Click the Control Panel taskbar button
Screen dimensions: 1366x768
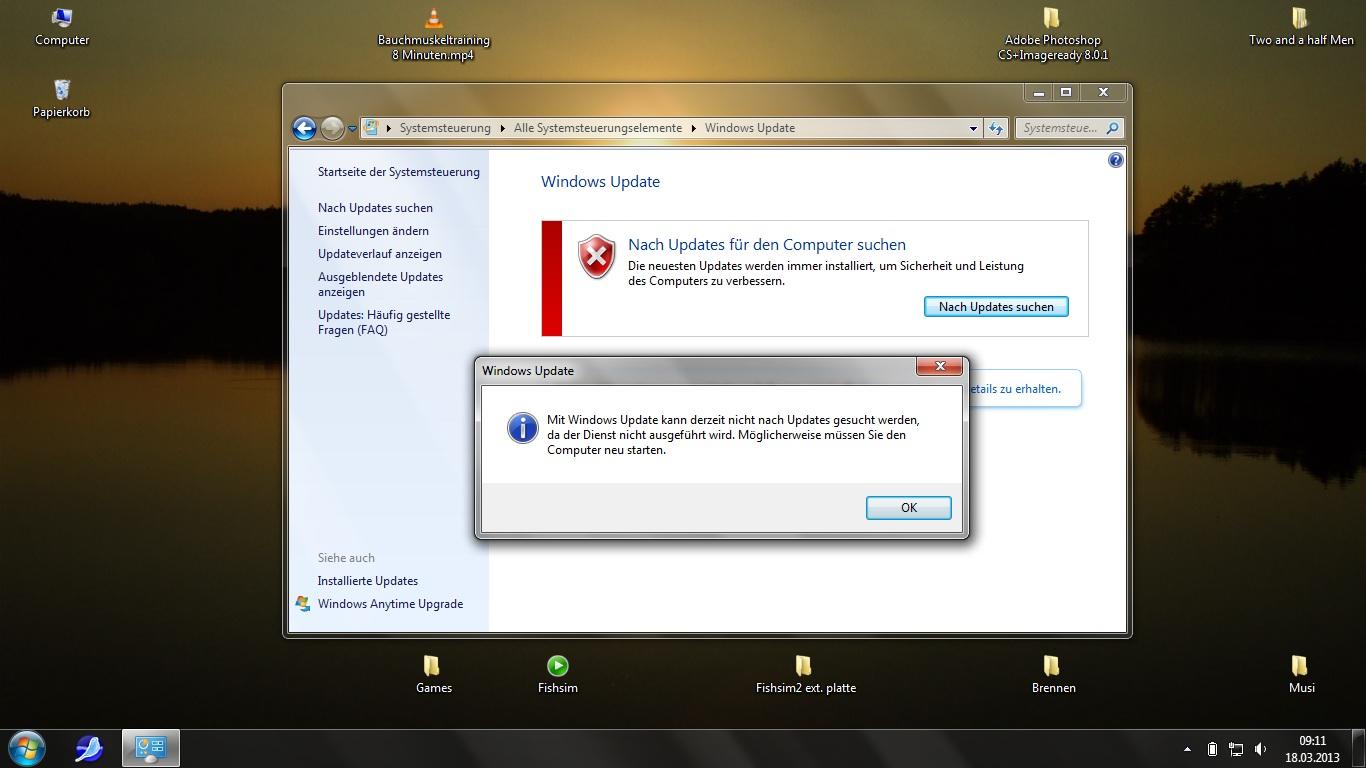point(151,748)
